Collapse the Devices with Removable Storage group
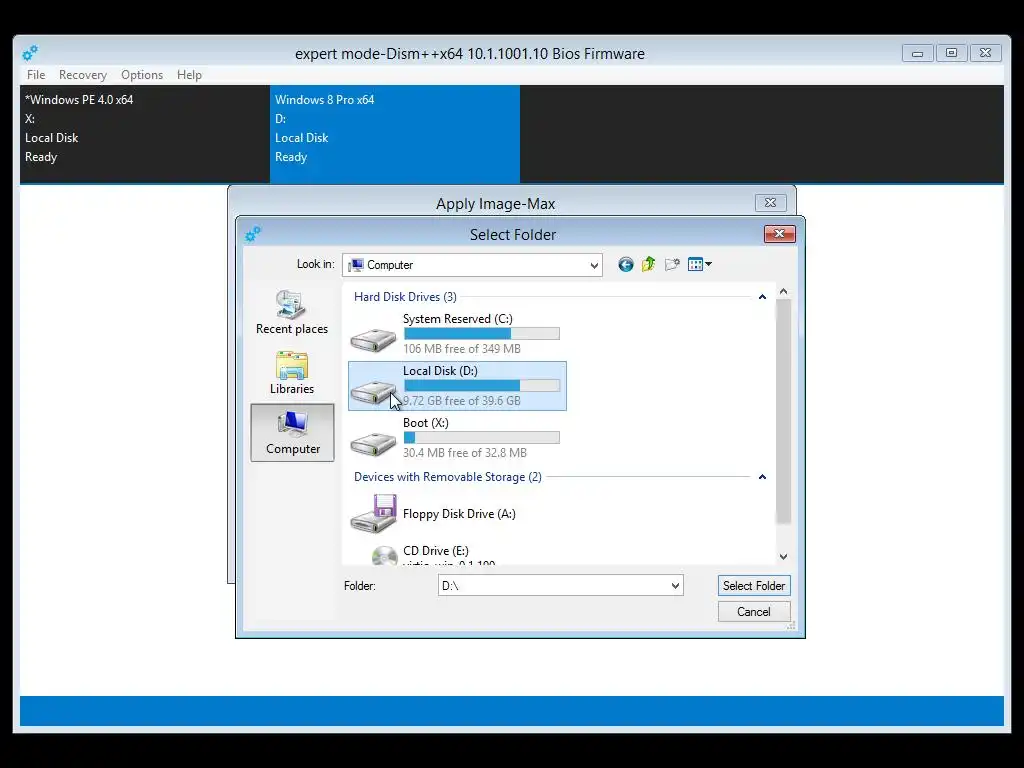The height and width of the screenshot is (768, 1024). 762,477
